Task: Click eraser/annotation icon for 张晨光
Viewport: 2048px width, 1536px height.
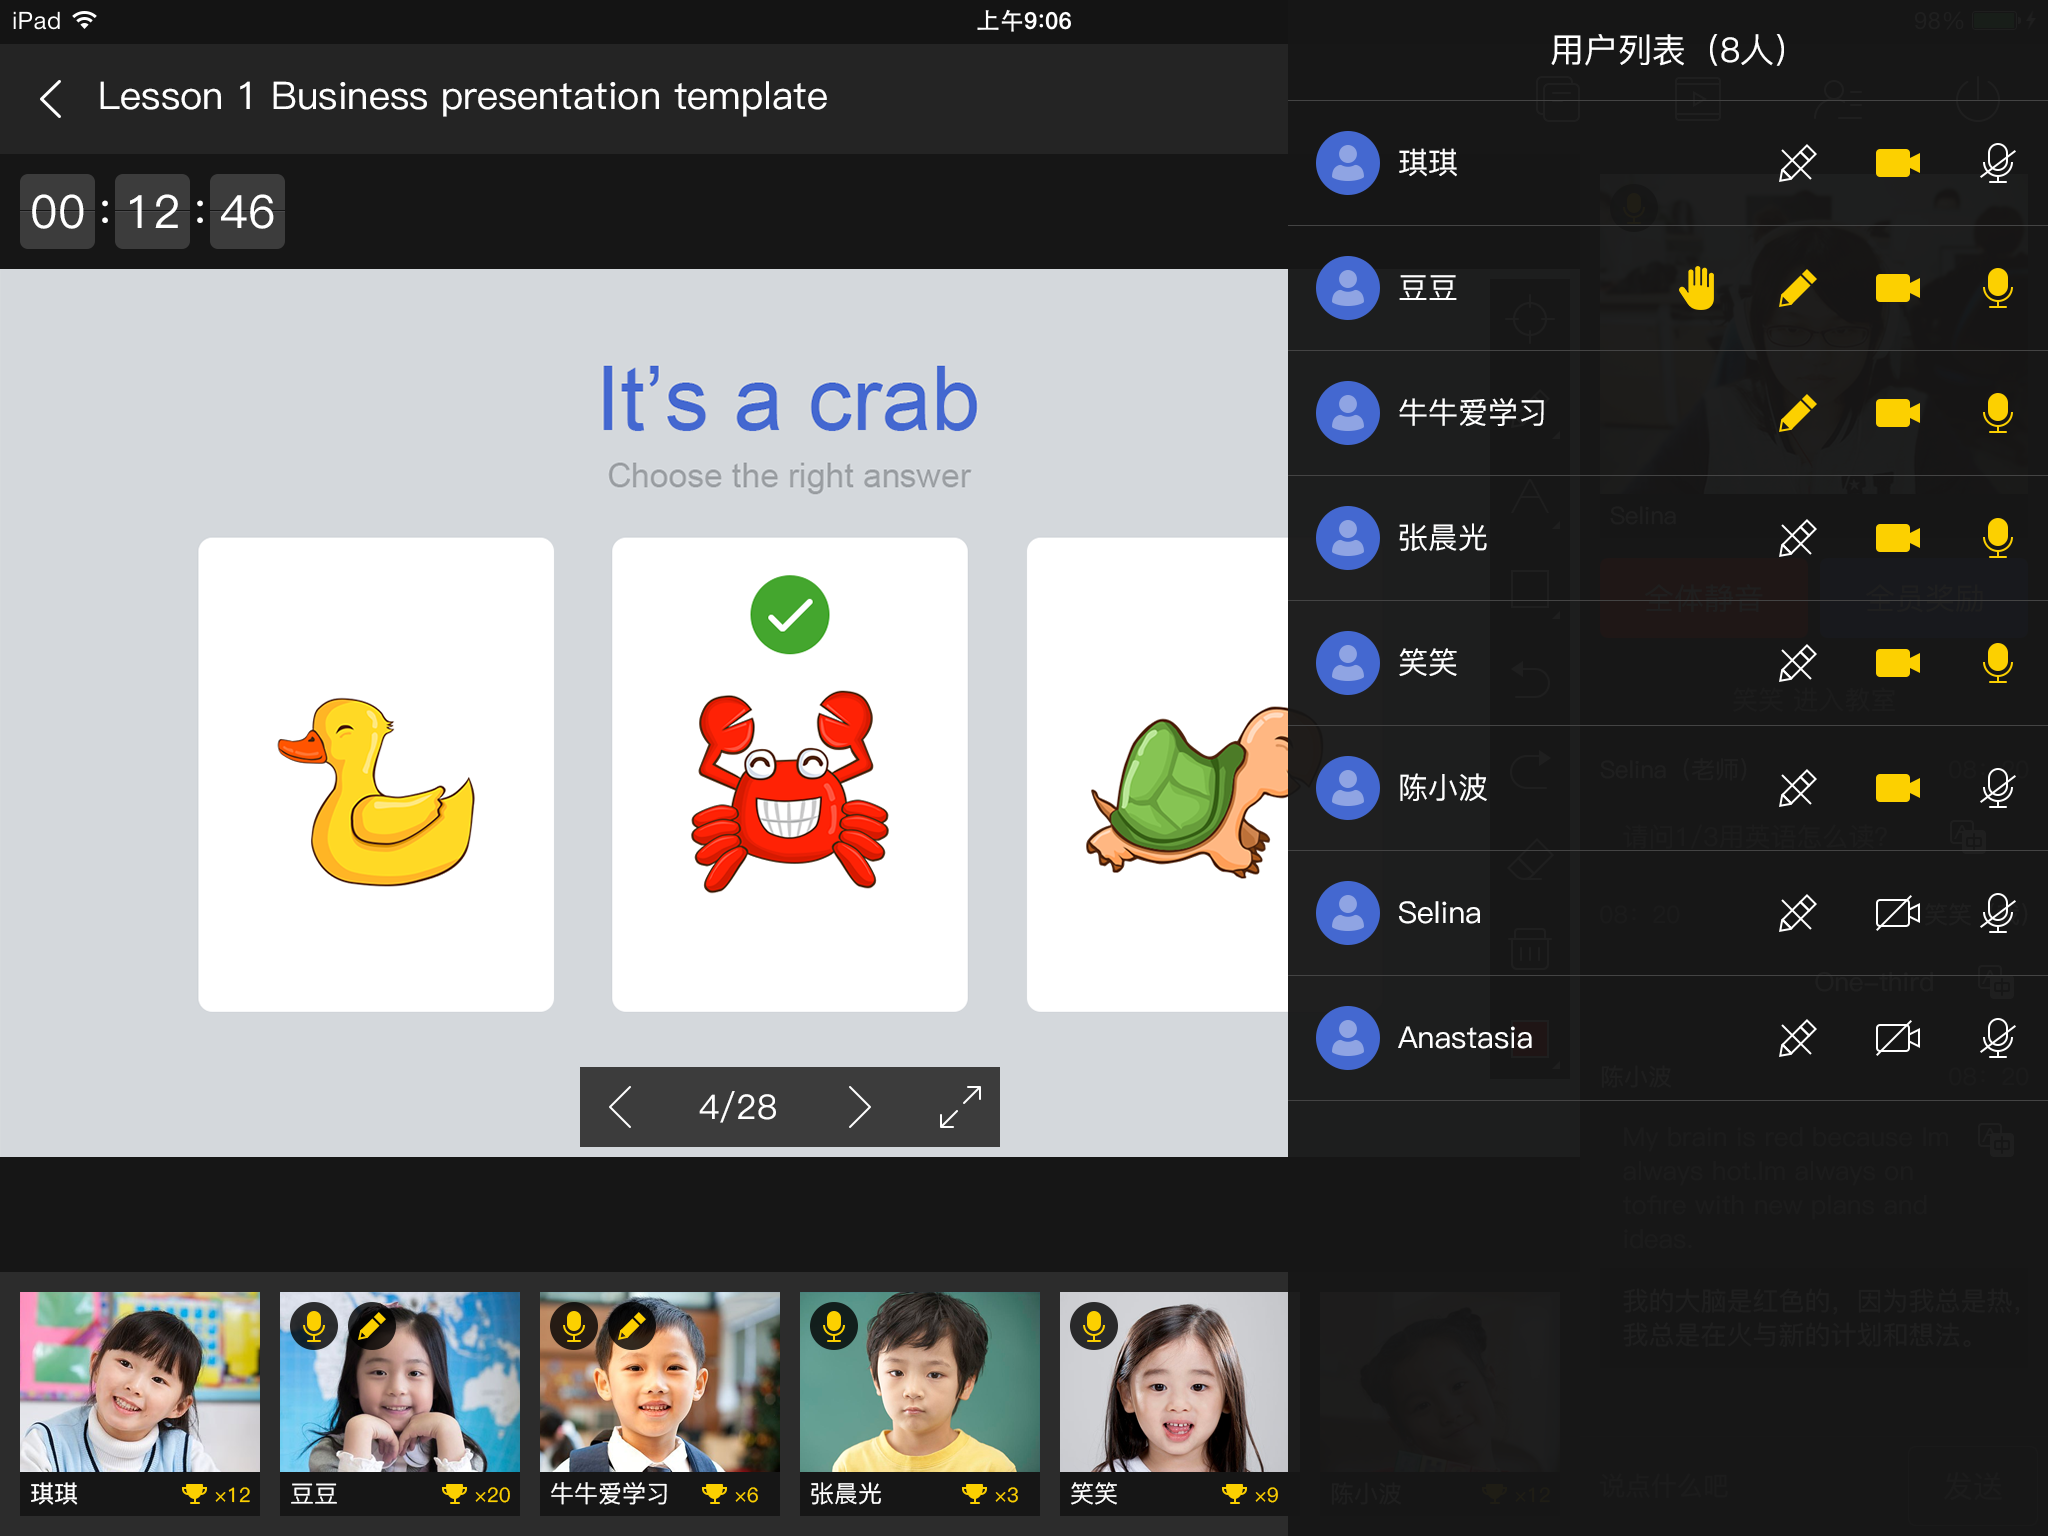Action: click(x=1795, y=536)
